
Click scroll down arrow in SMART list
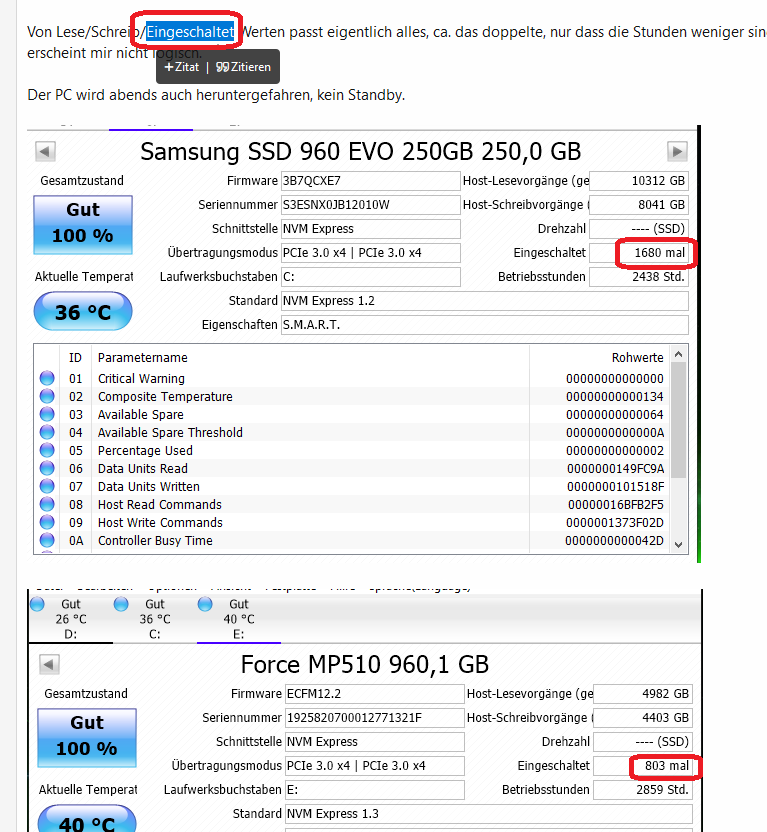pos(679,544)
